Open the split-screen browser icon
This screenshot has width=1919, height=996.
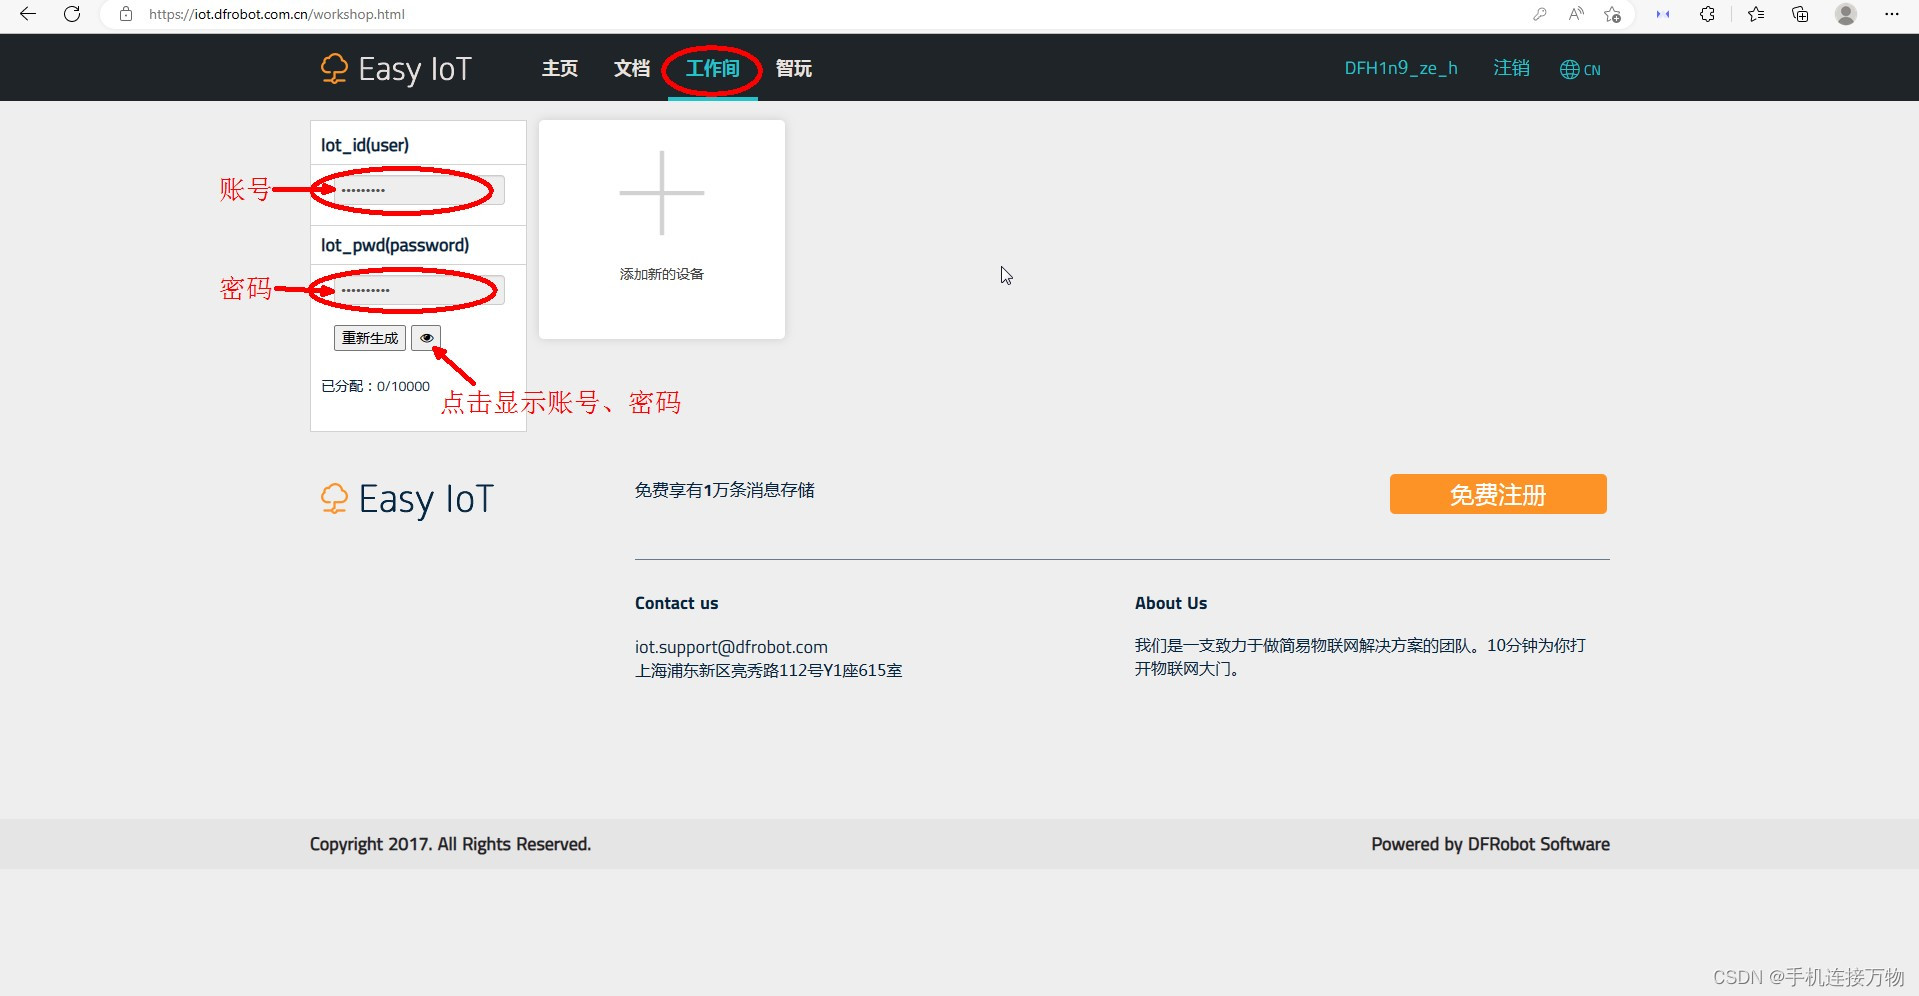tap(1663, 14)
